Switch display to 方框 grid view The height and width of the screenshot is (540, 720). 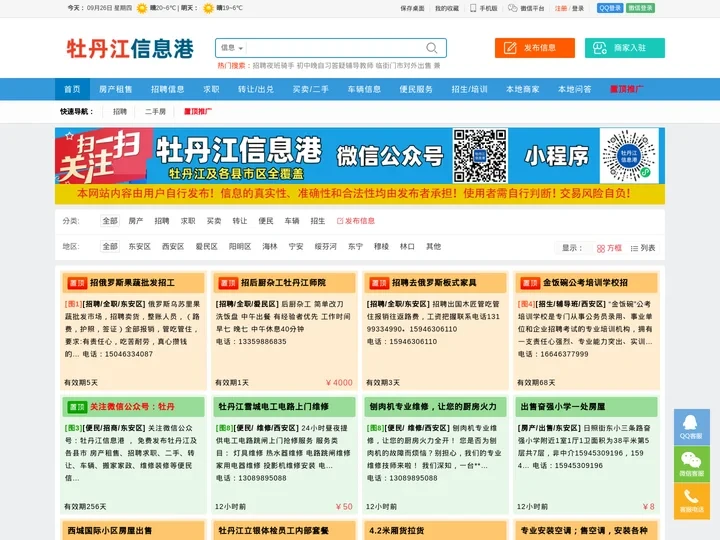pos(609,248)
